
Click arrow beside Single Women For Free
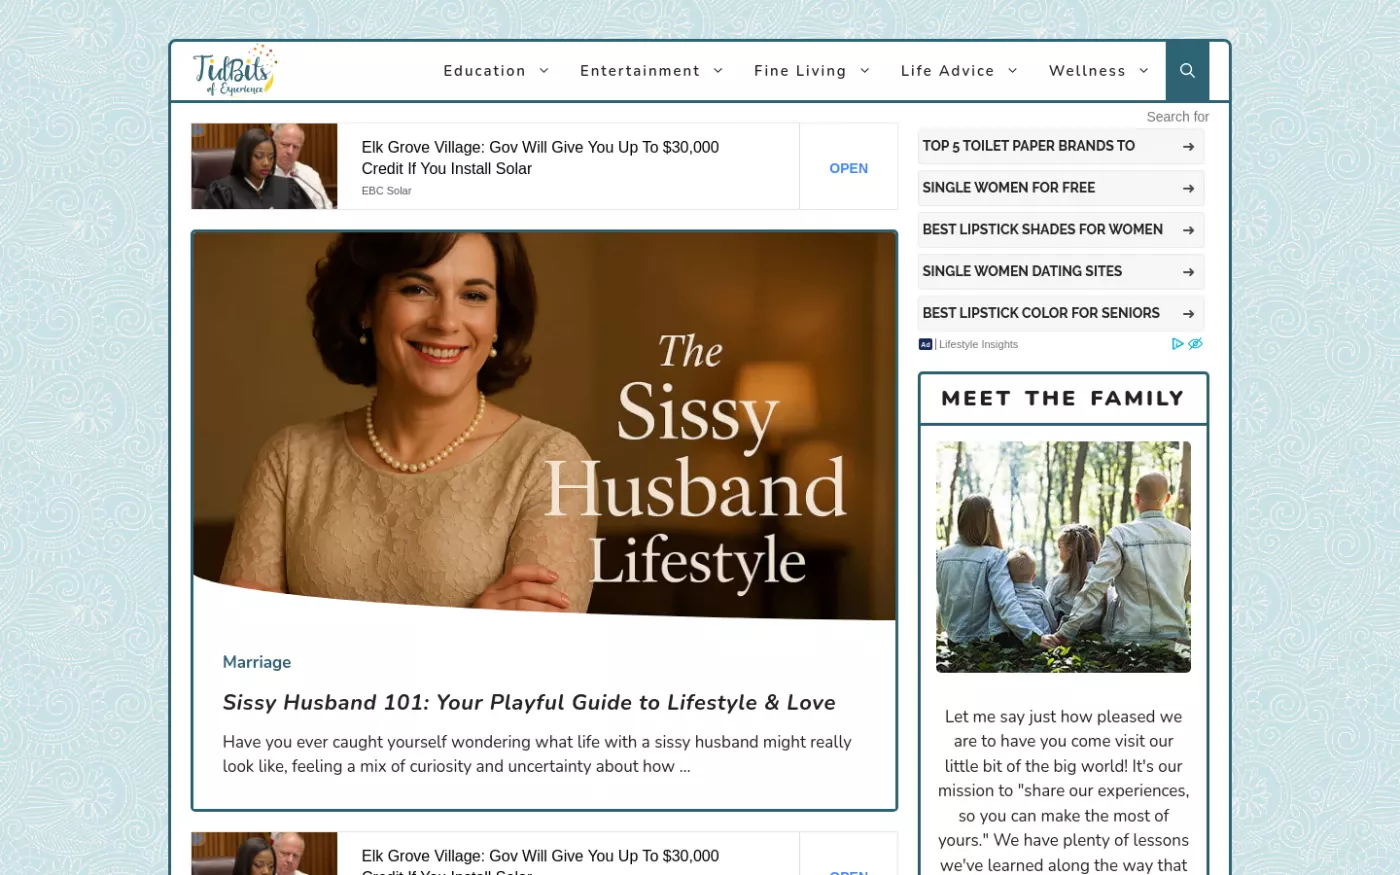[x=1188, y=188]
